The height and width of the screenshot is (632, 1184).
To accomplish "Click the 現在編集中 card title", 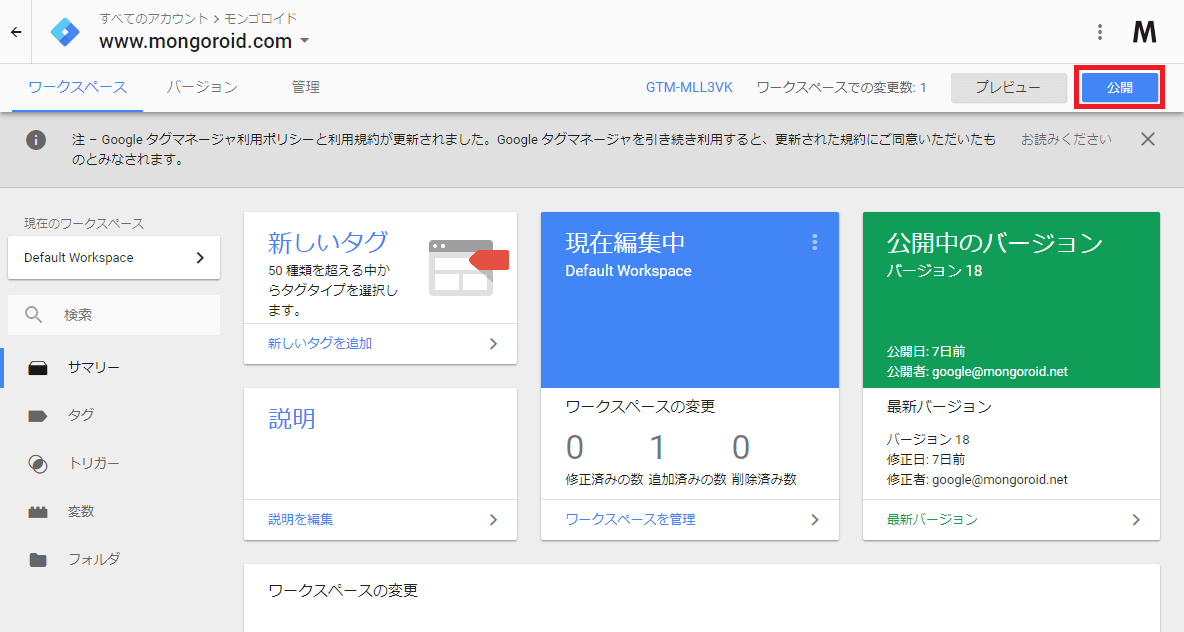I will [625, 242].
